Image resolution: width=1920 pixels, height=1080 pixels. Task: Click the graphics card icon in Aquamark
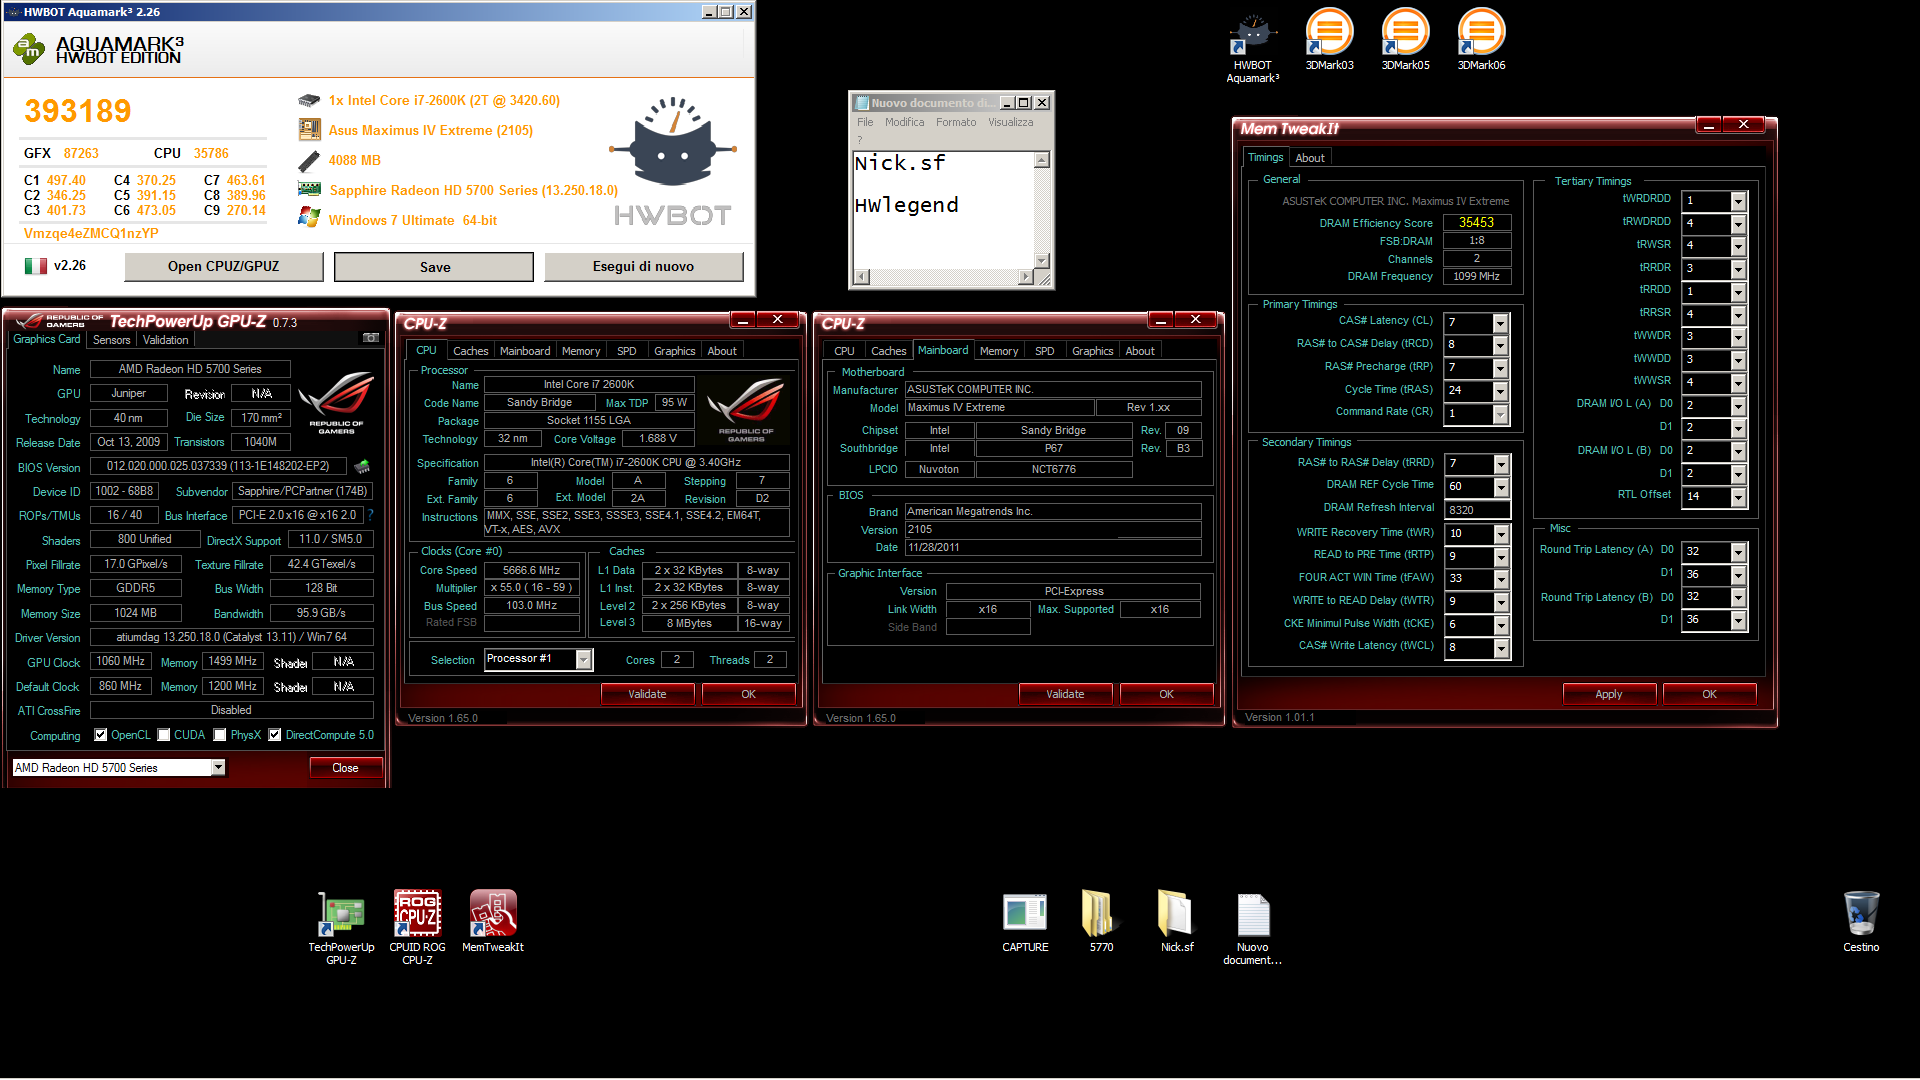309,189
